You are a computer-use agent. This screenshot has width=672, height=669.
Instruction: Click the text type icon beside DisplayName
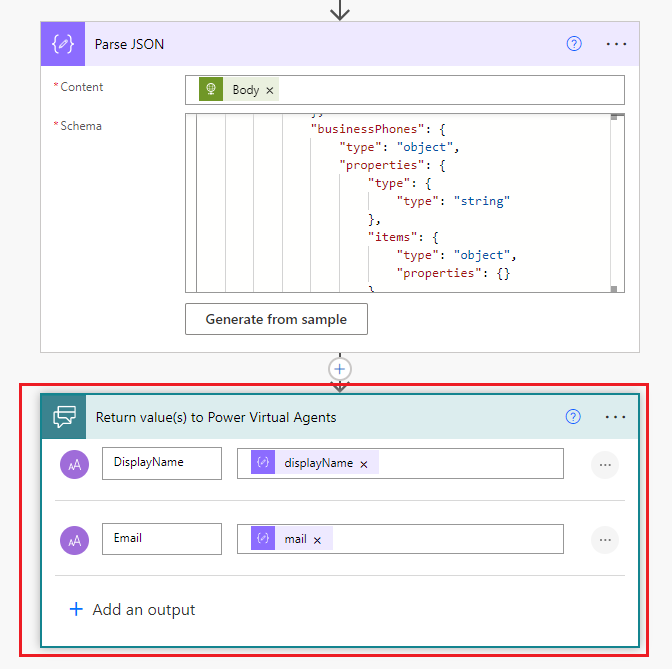[75, 464]
